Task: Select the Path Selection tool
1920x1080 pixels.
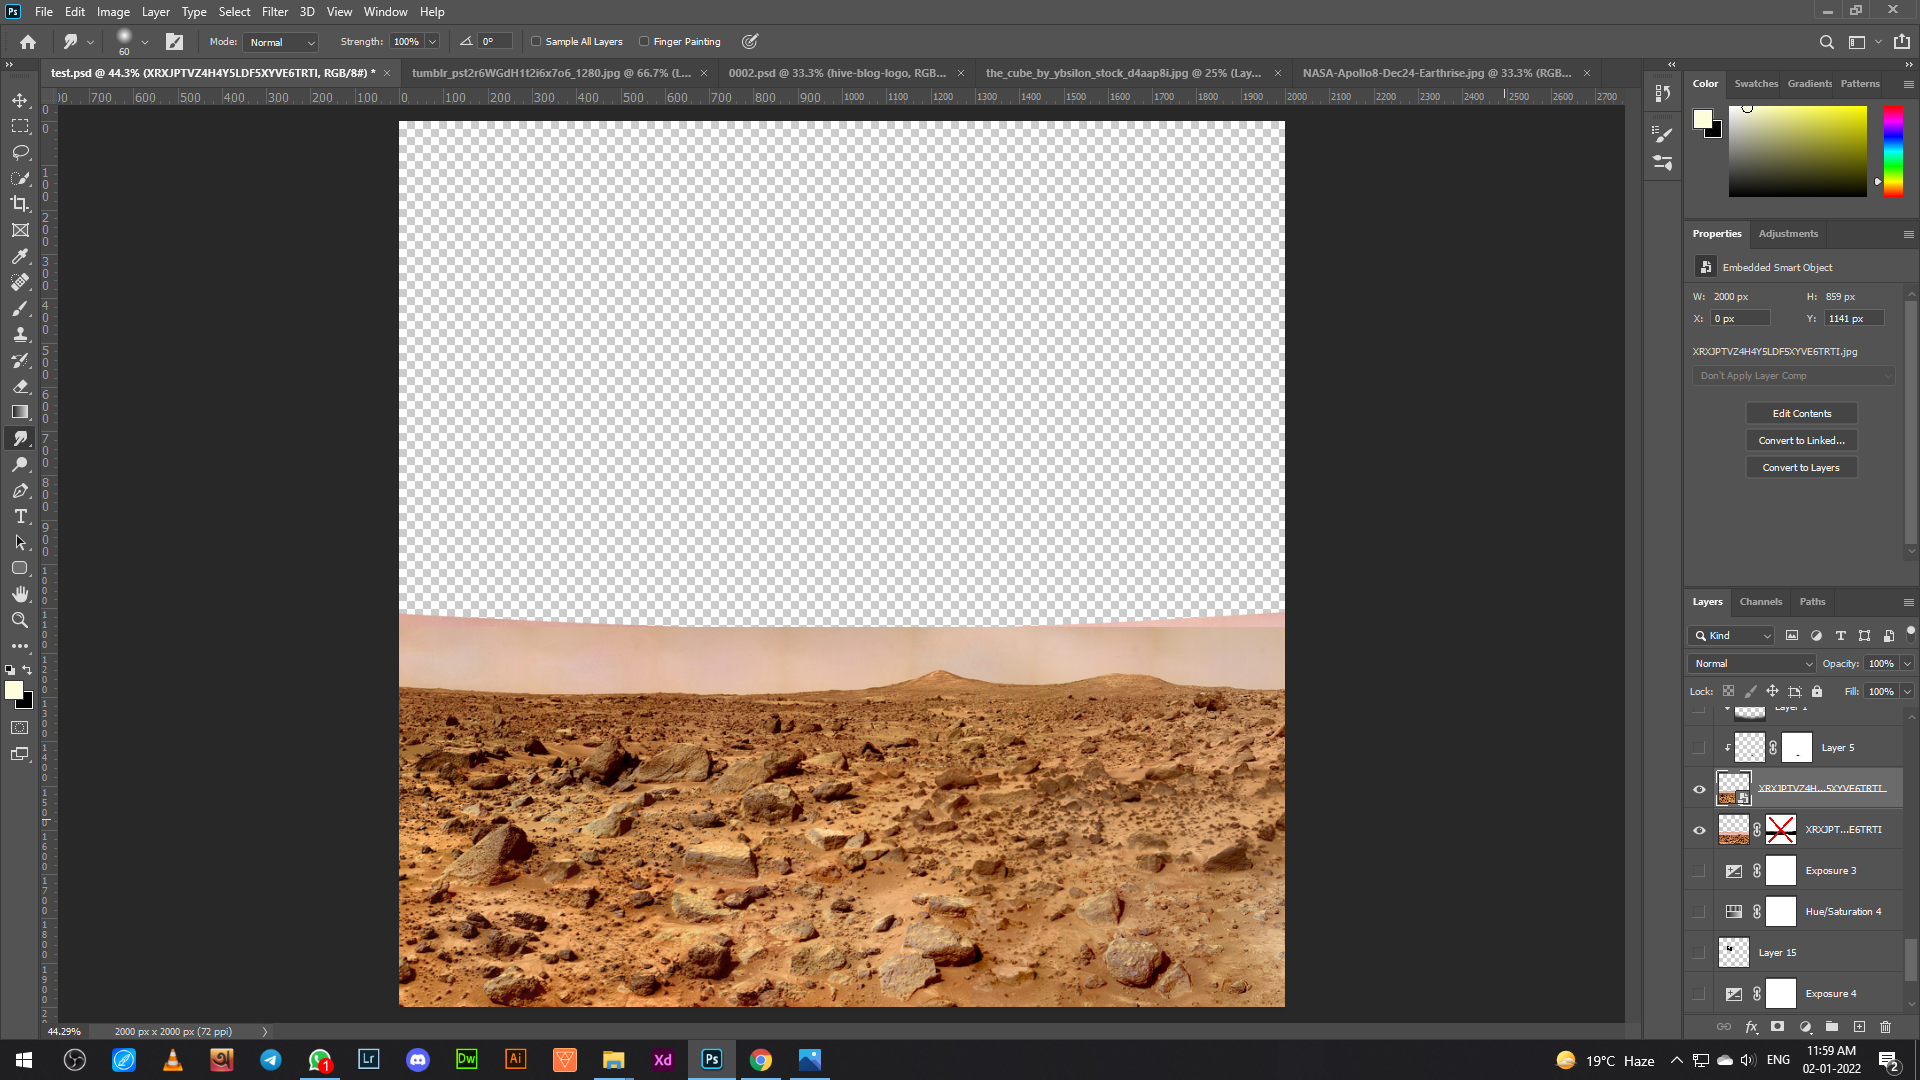Action: pos(20,542)
